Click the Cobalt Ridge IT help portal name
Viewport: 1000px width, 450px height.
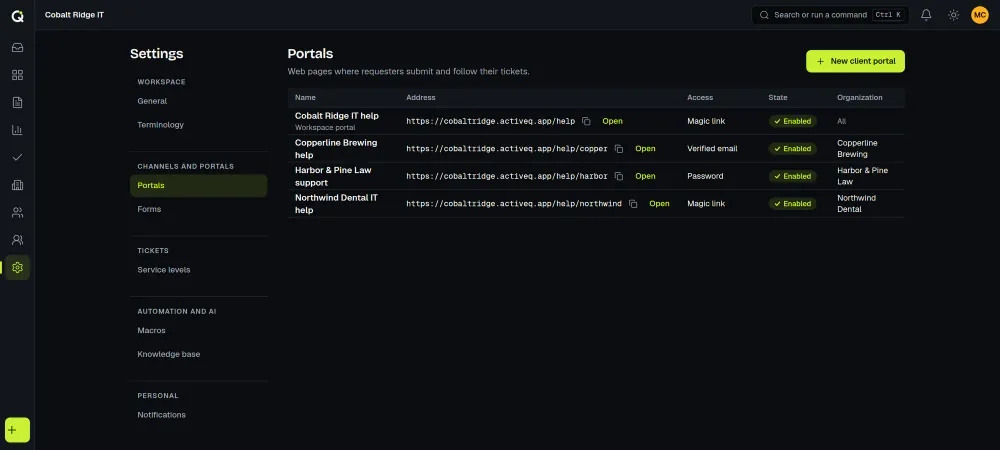pos(337,116)
